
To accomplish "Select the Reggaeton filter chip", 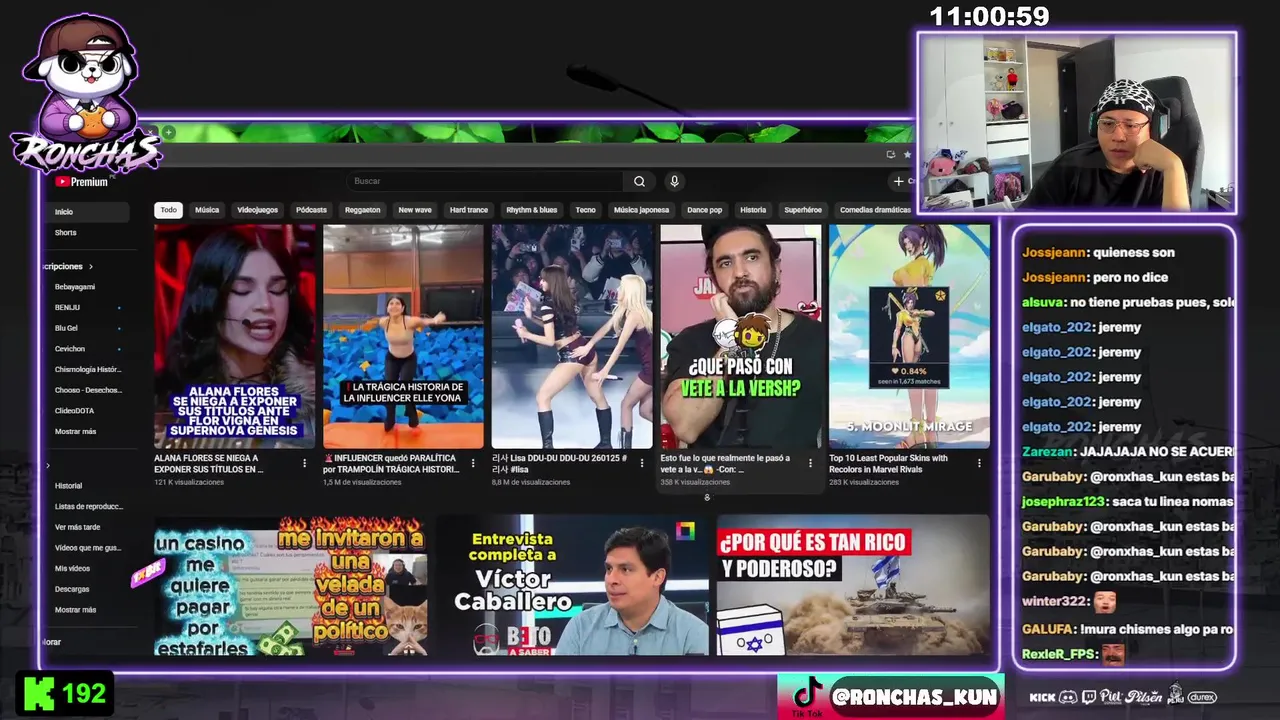I will coord(363,210).
